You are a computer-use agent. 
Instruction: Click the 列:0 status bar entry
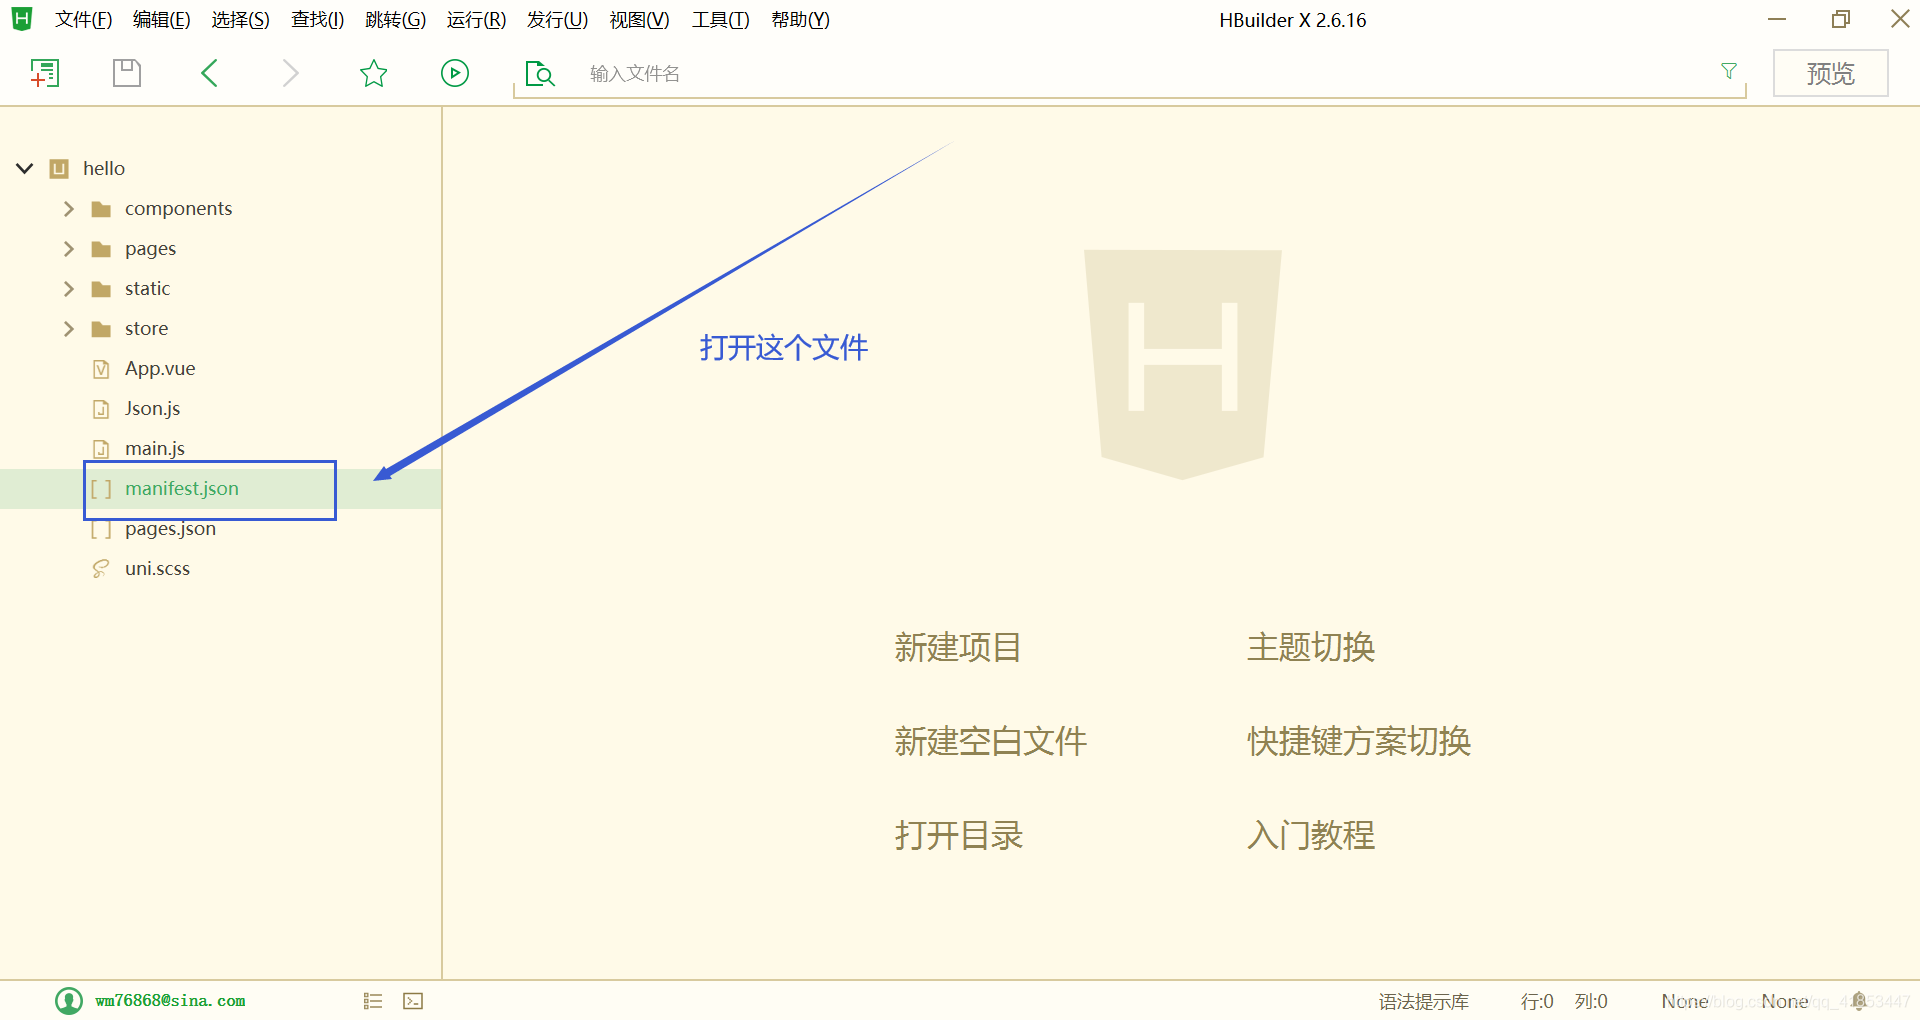[1591, 1001]
